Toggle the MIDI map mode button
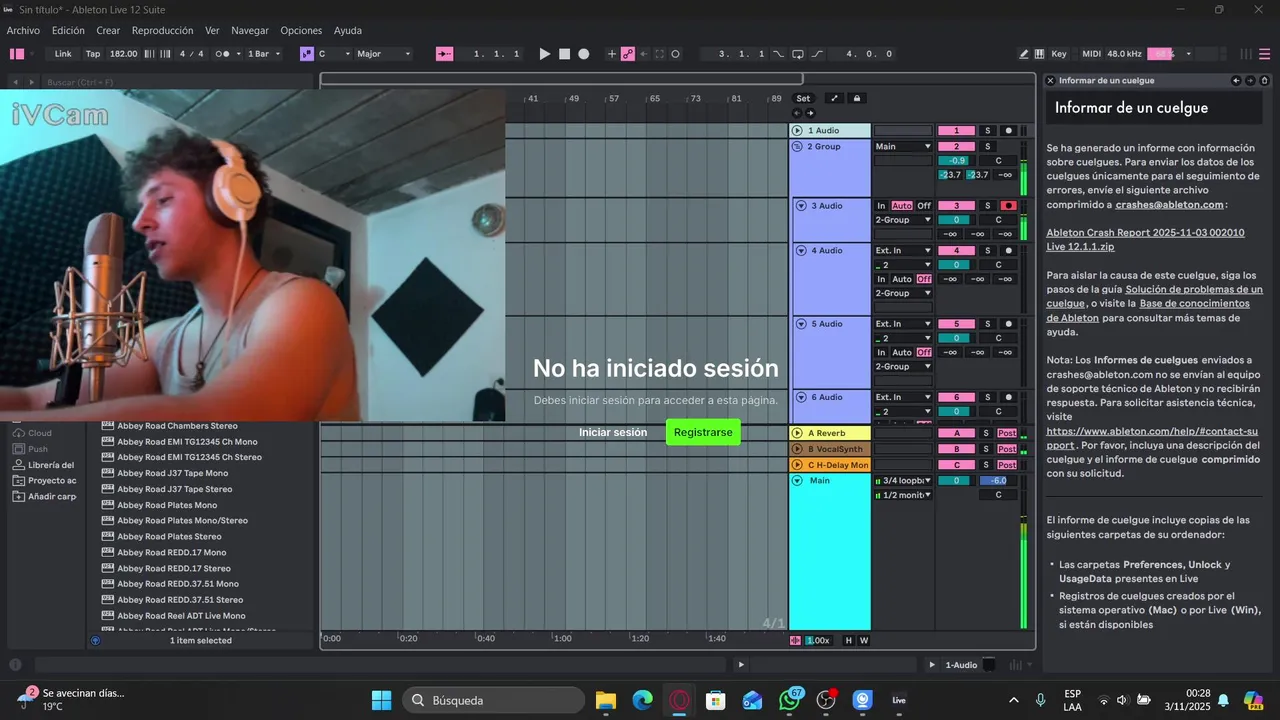The width and height of the screenshot is (1280, 720). pos(1091,54)
